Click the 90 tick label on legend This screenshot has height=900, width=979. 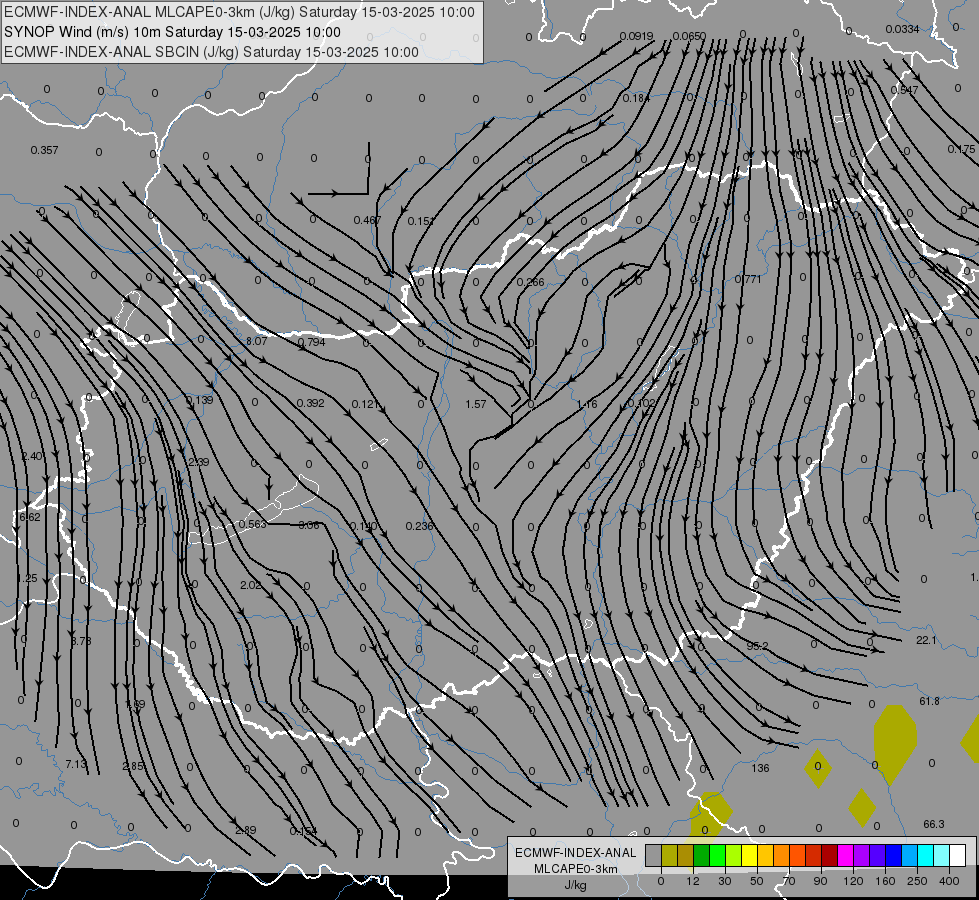[820, 881]
